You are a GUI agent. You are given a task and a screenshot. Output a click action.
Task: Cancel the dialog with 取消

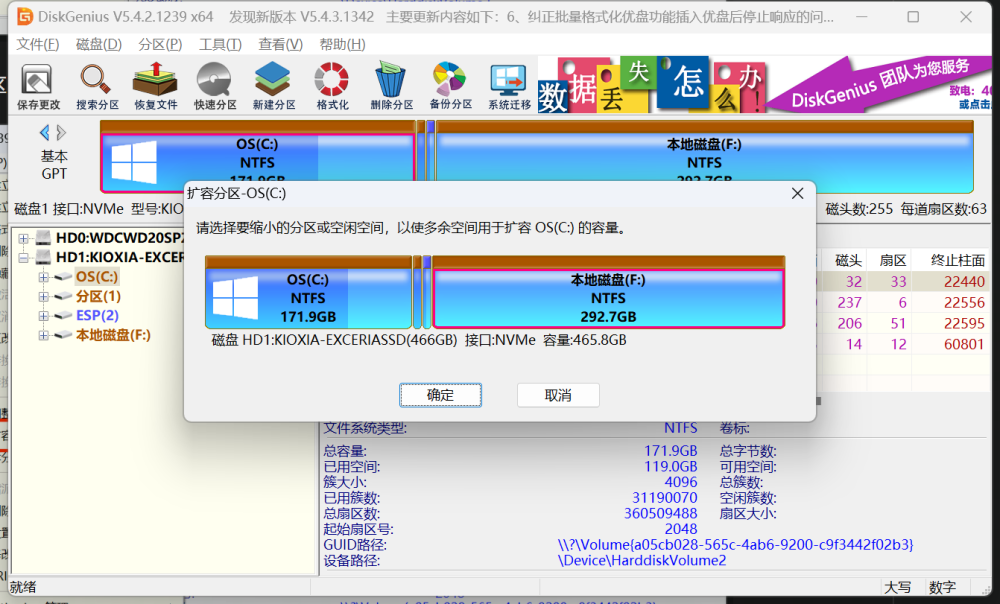pyautogui.click(x=558, y=395)
